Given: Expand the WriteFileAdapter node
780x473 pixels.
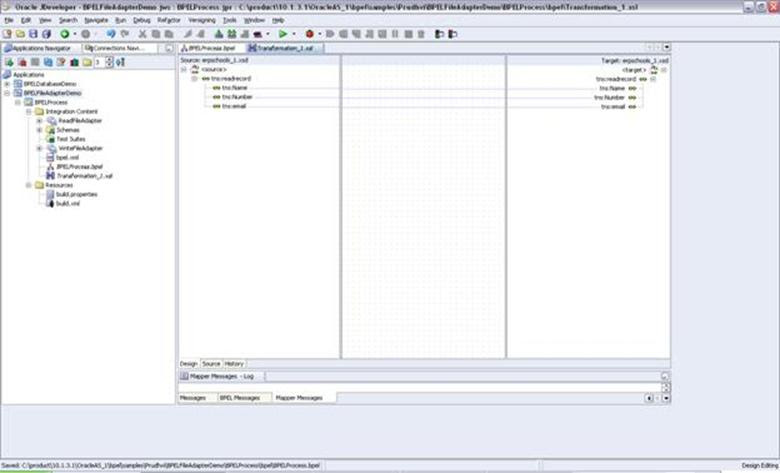Looking at the screenshot, I should [x=39, y=148].
